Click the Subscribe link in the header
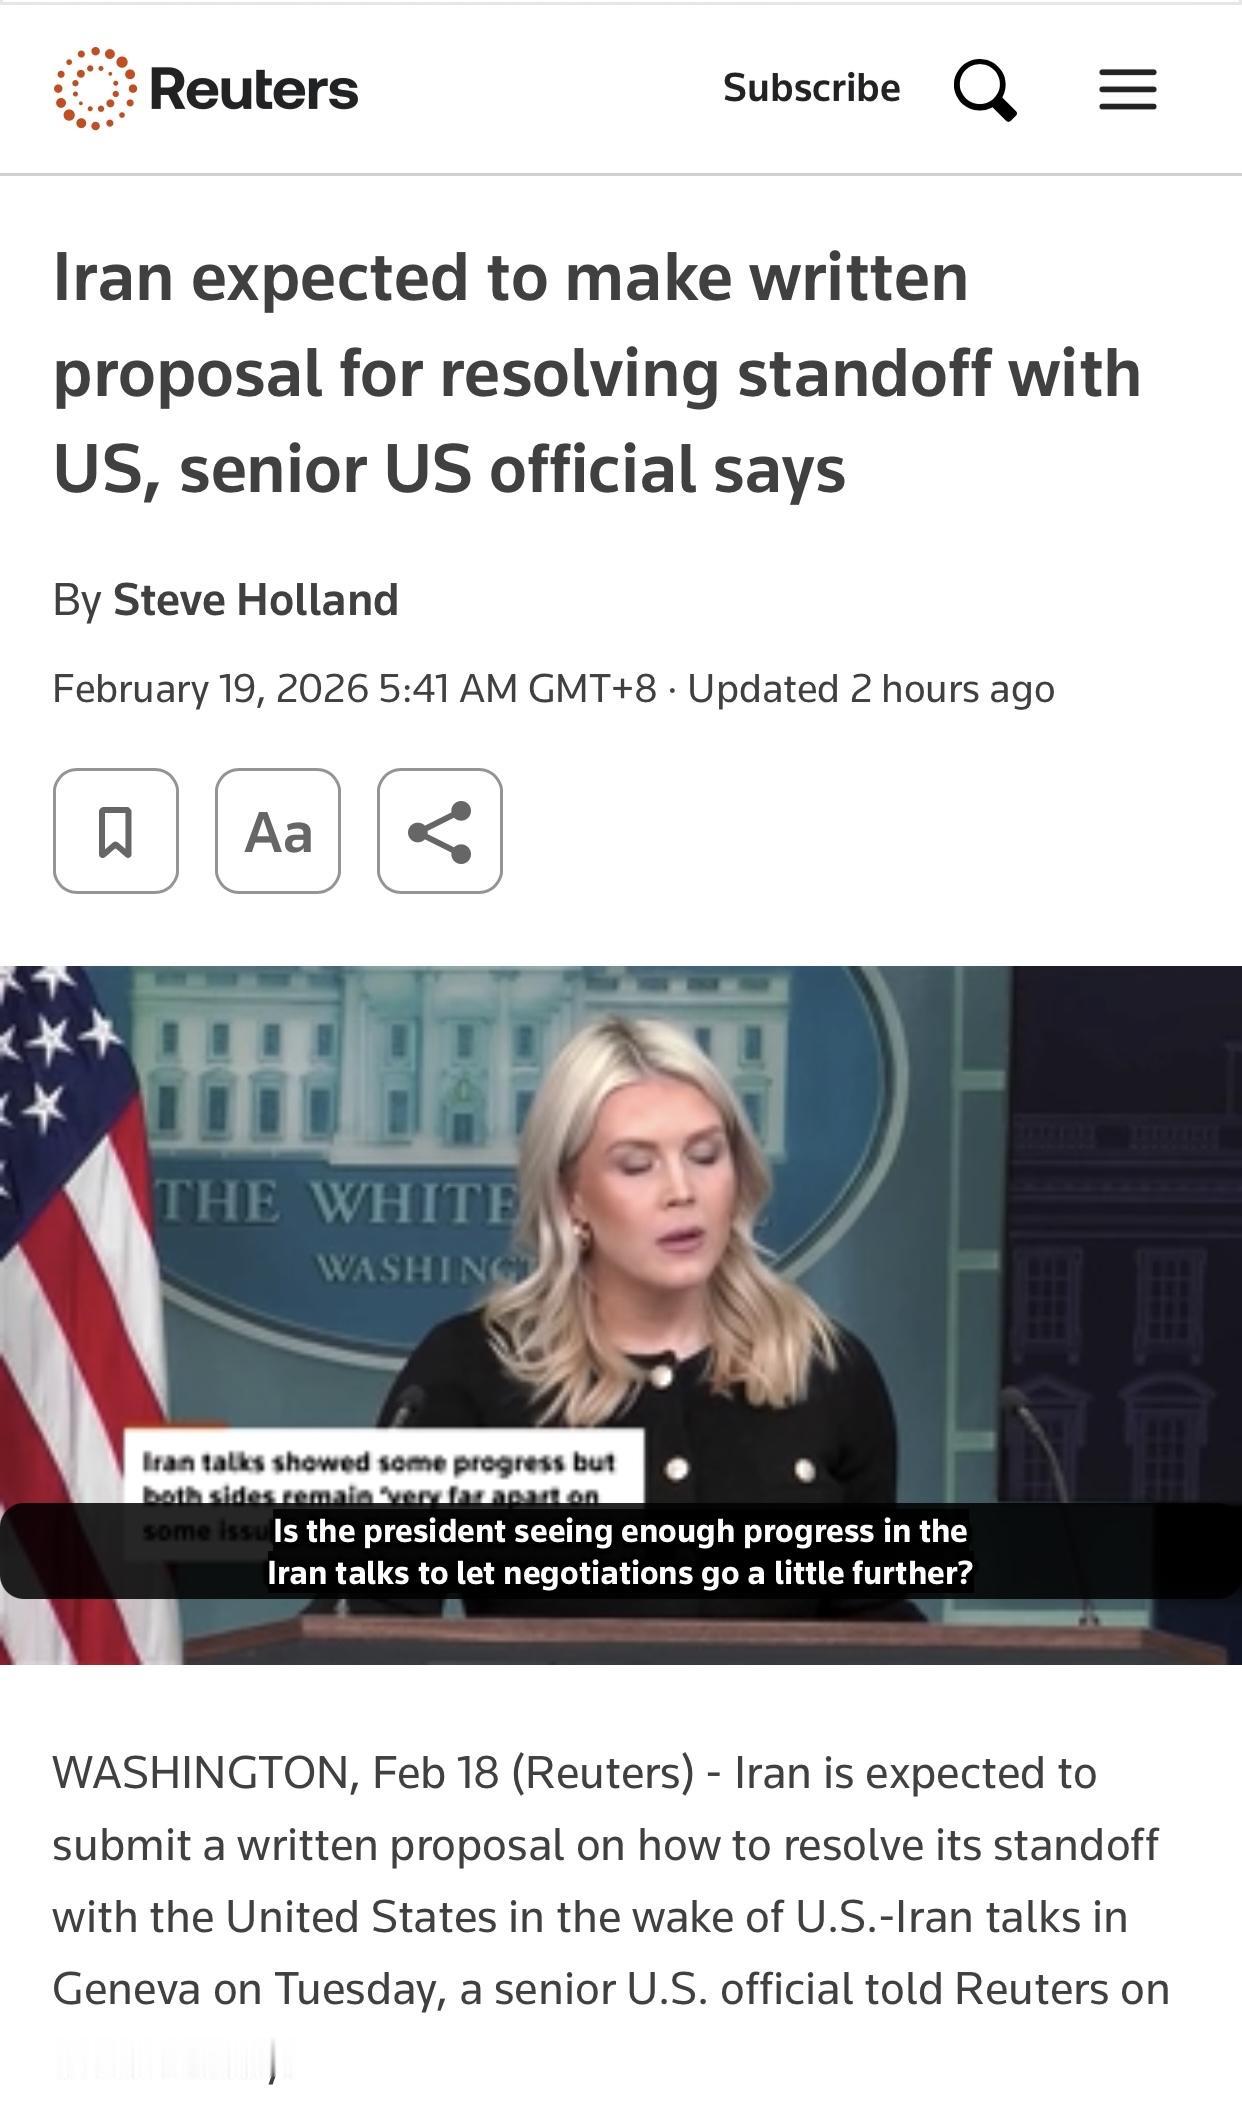1242x2108 pixels. [x=812, y=88]
